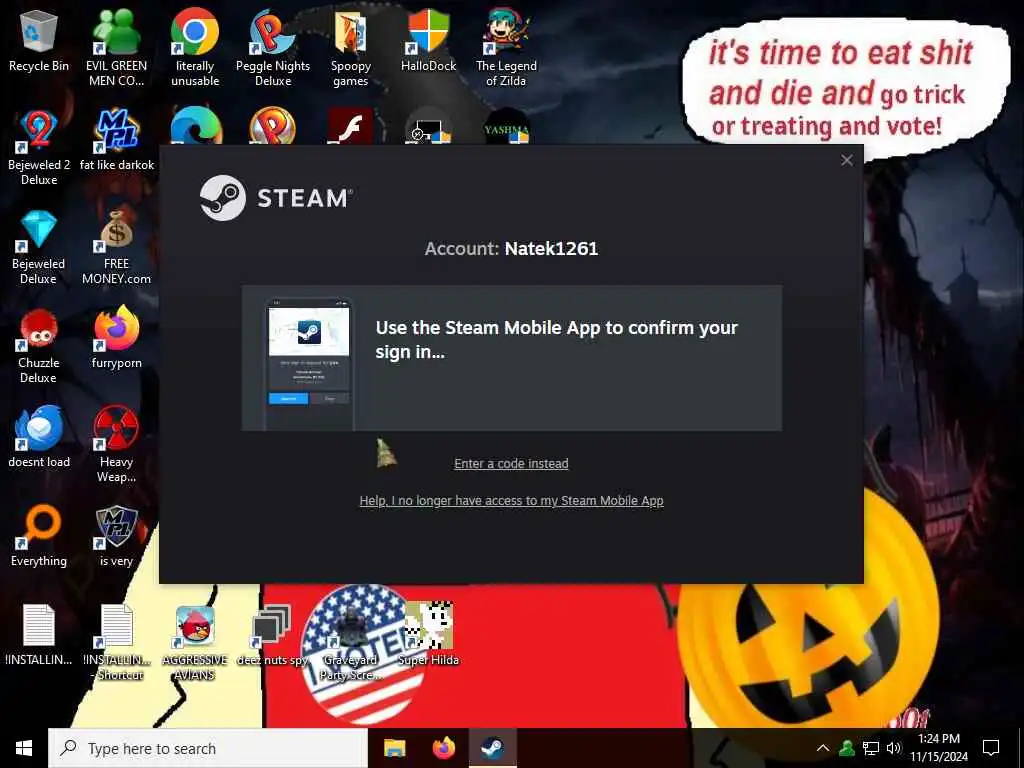Click the Super Hilda desktop icon

point(428,626)
